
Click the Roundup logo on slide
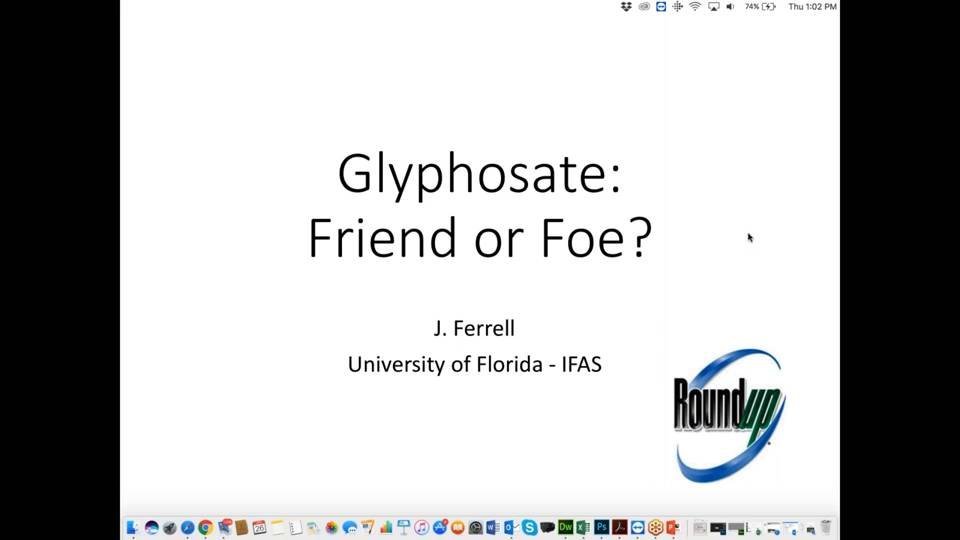729,413
